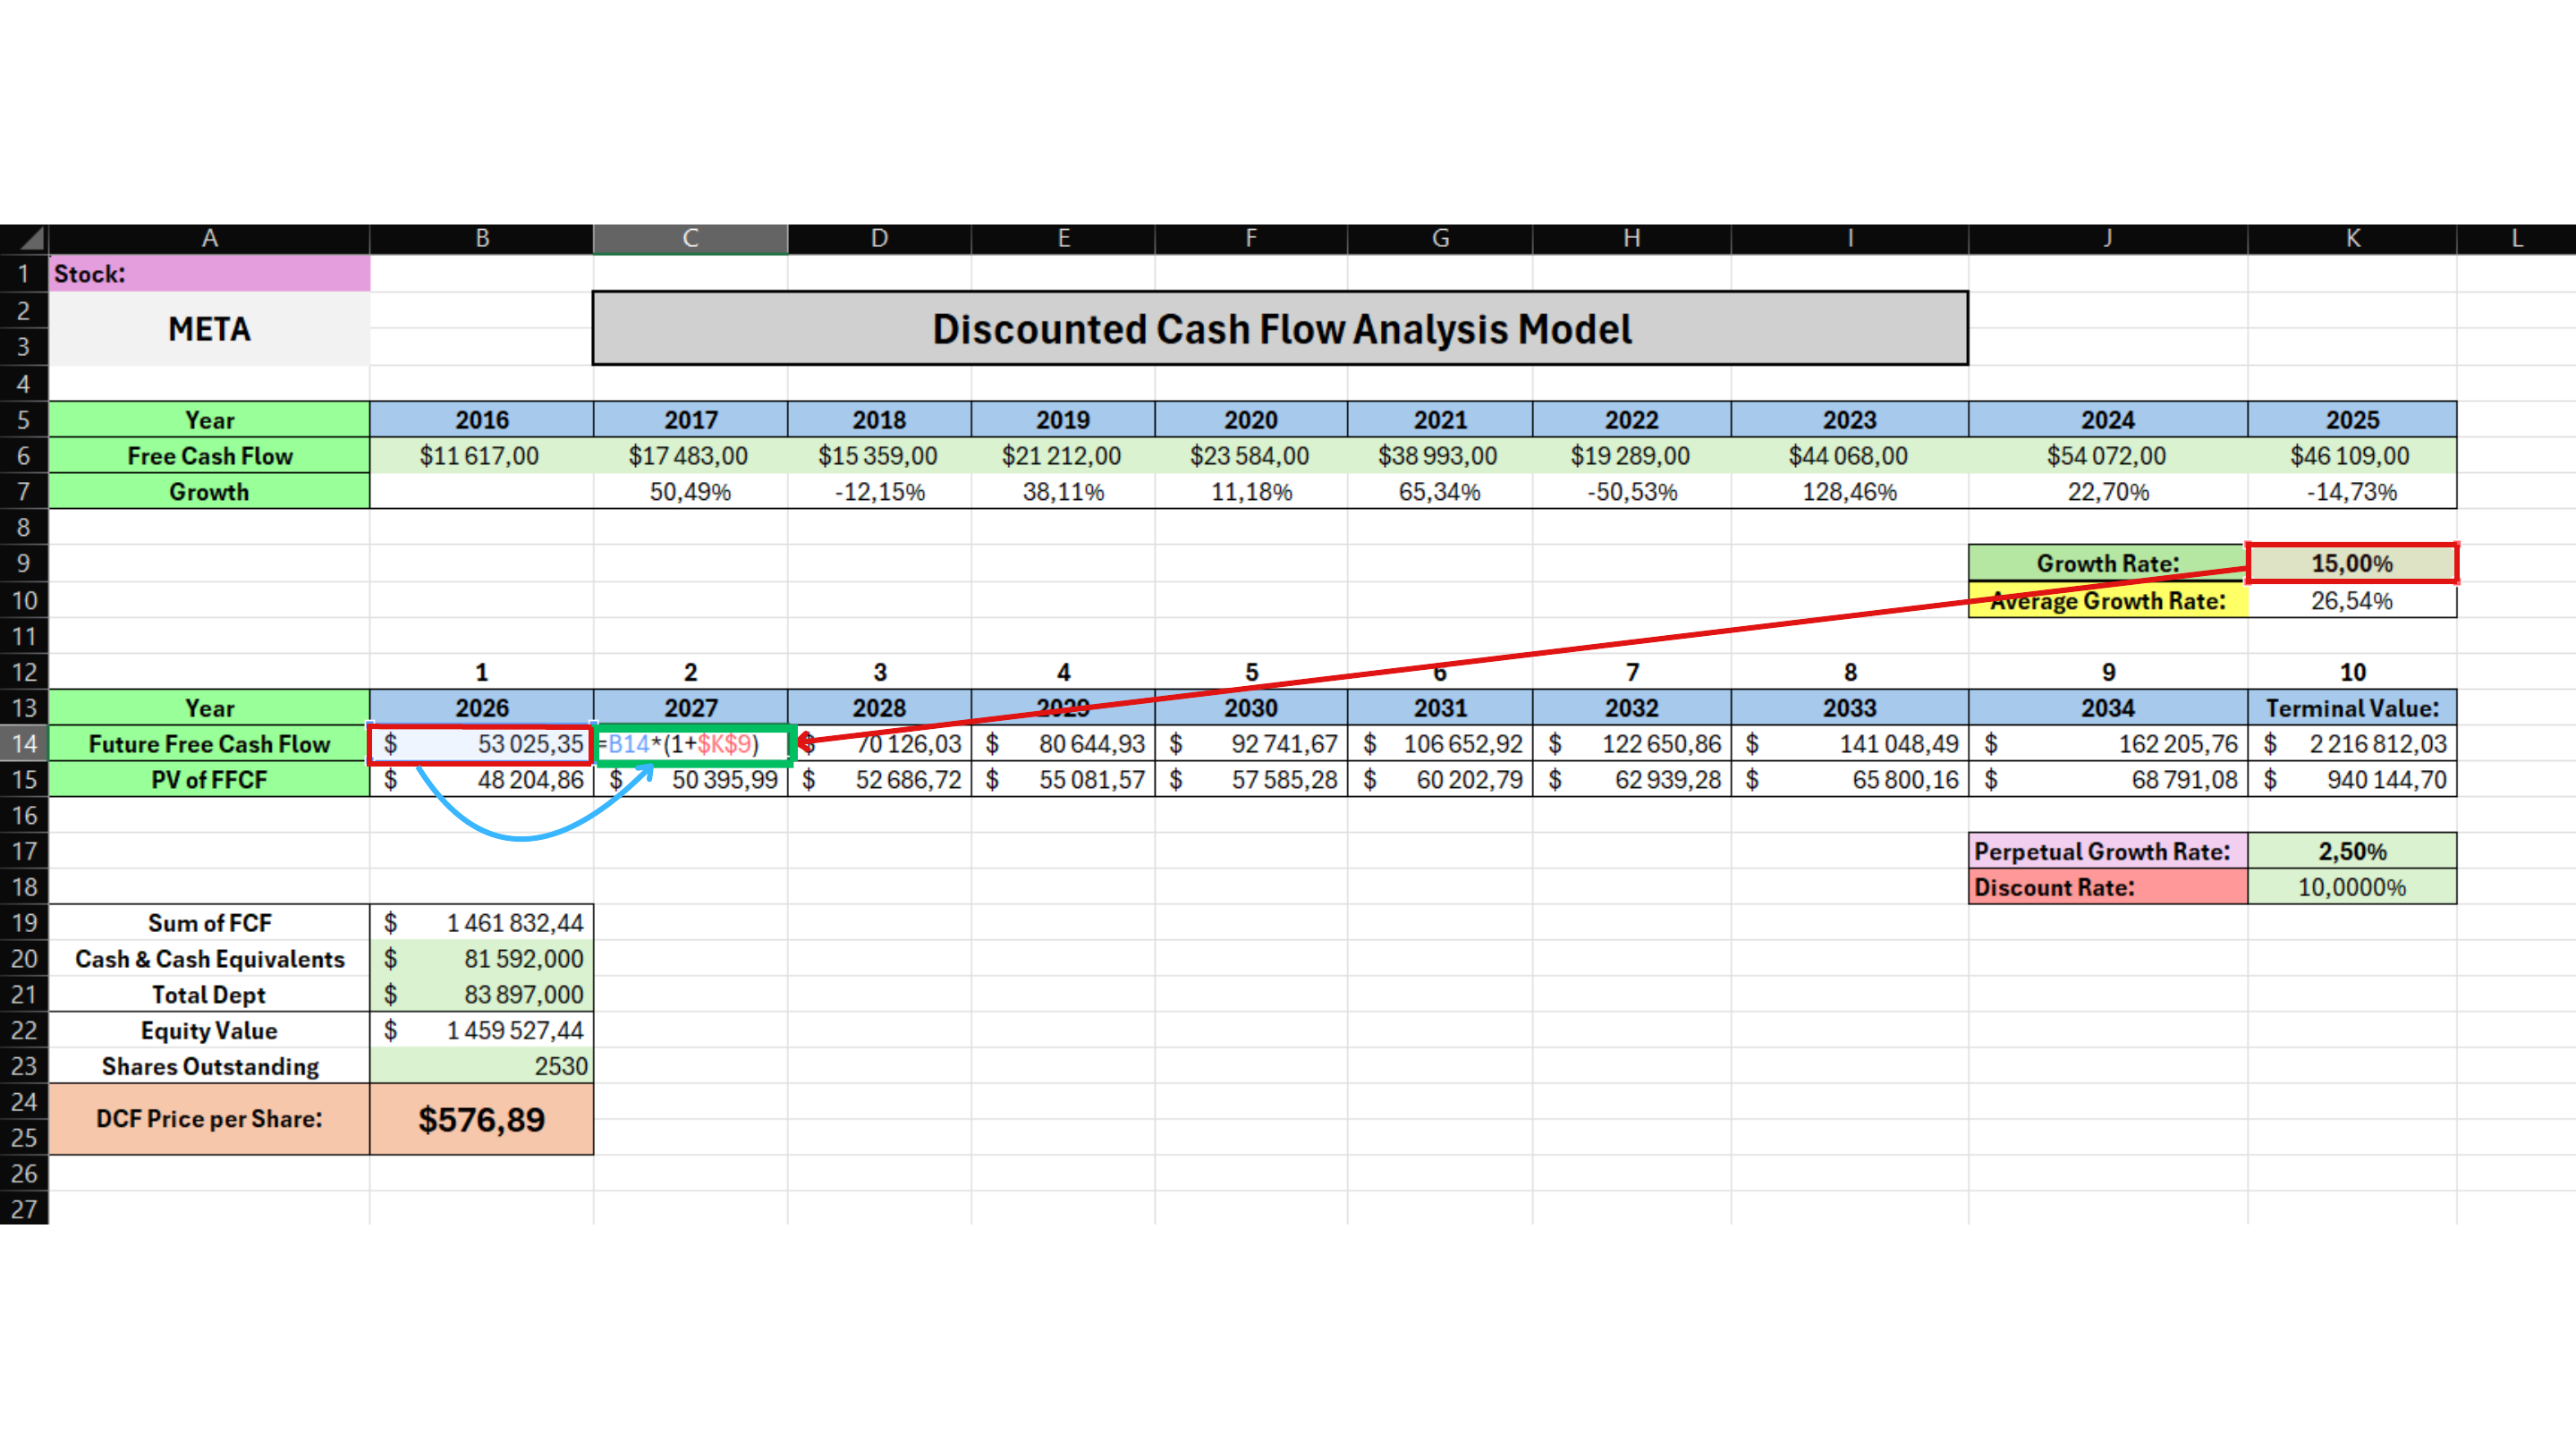The image size is (2576, 1449).
Task: Click the 128,46% growth cell
Action: [x=1849, y=492]
